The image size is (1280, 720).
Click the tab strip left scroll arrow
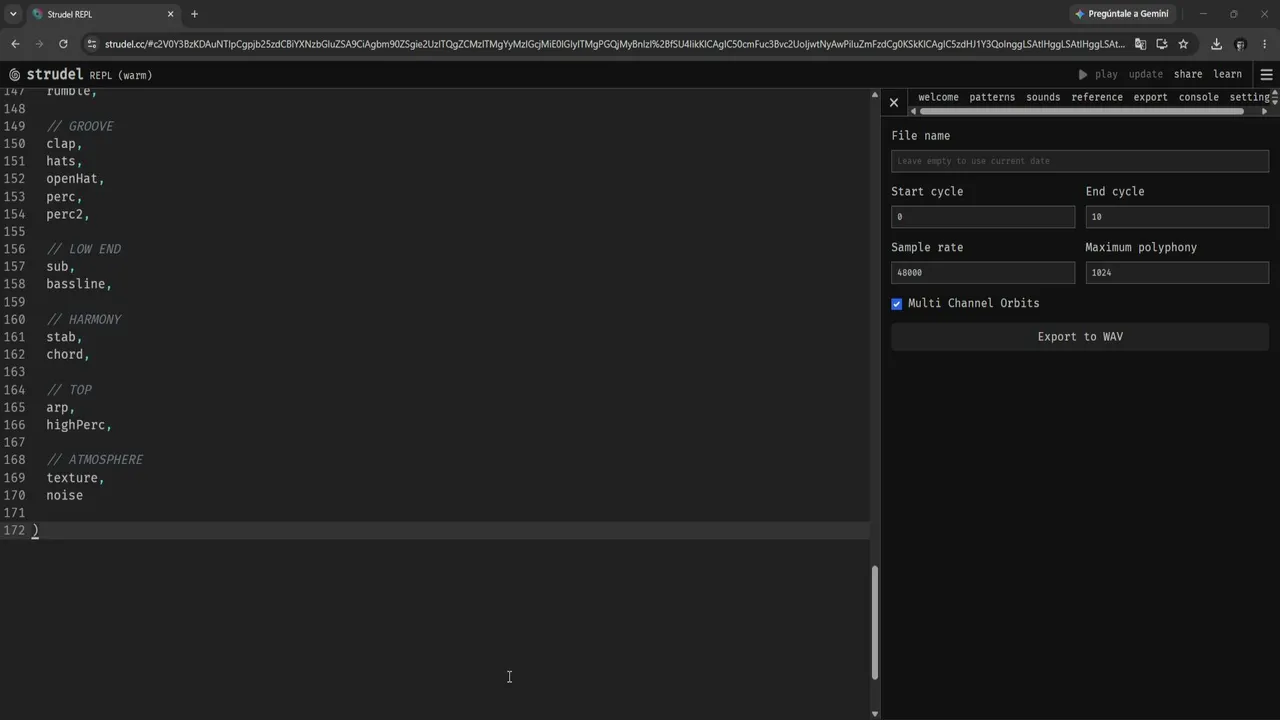[x=913, y=111]
